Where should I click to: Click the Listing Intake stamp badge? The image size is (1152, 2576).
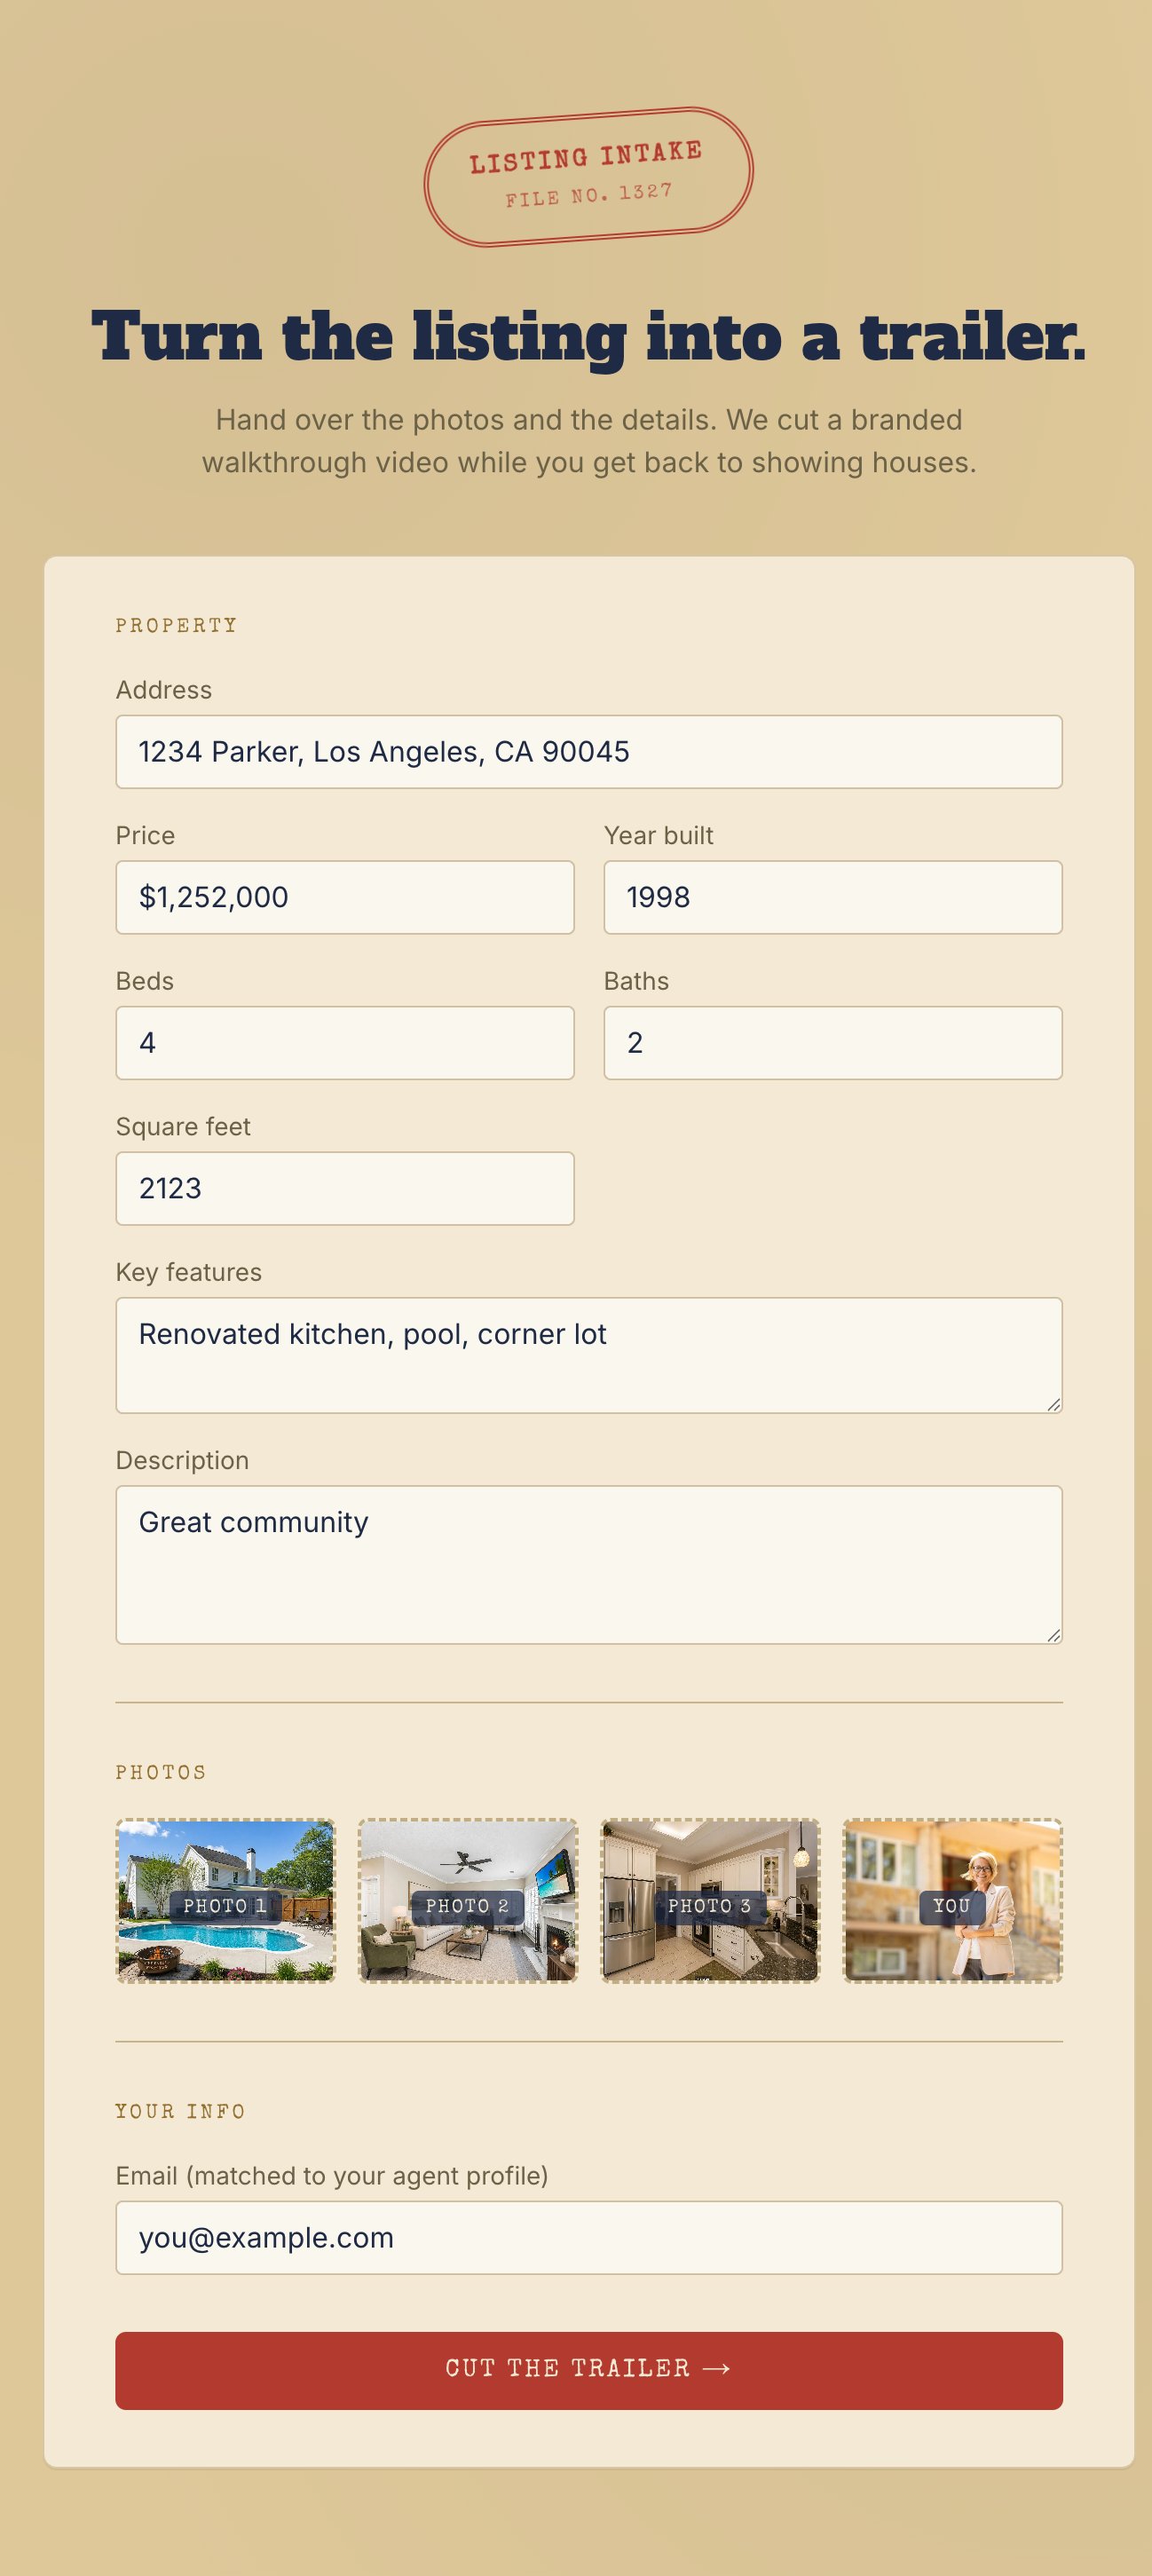(588, 176)
